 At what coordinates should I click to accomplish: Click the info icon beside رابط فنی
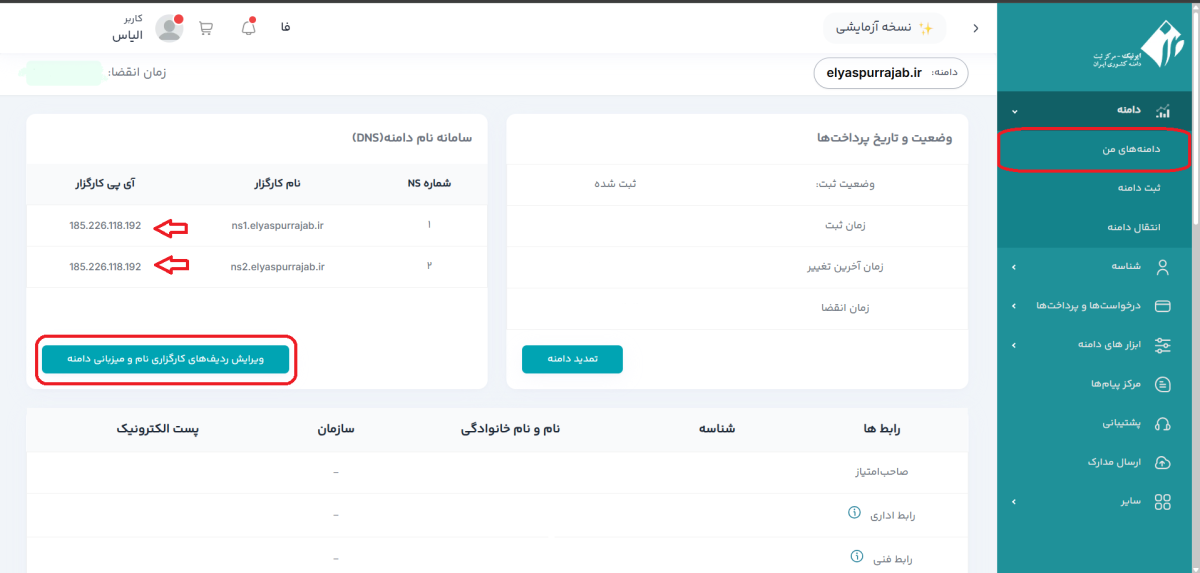[x=856, y=556]
